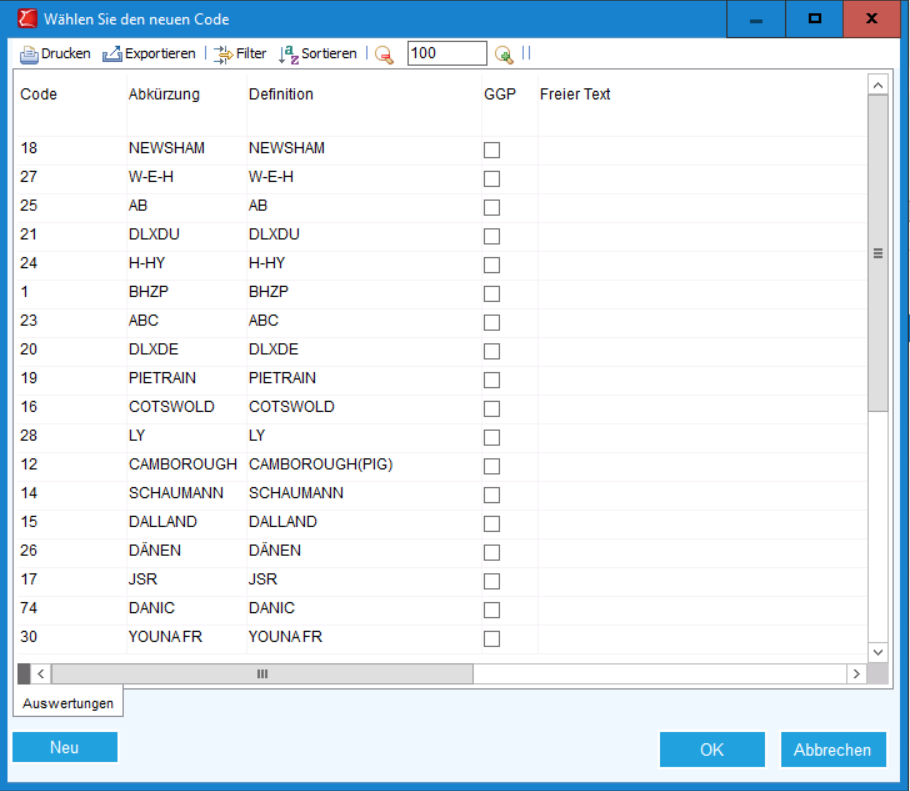This screenshot has height=791, width=910.
Task: Check GGP box for W-E-H row
Action: [x=492, y=179]
